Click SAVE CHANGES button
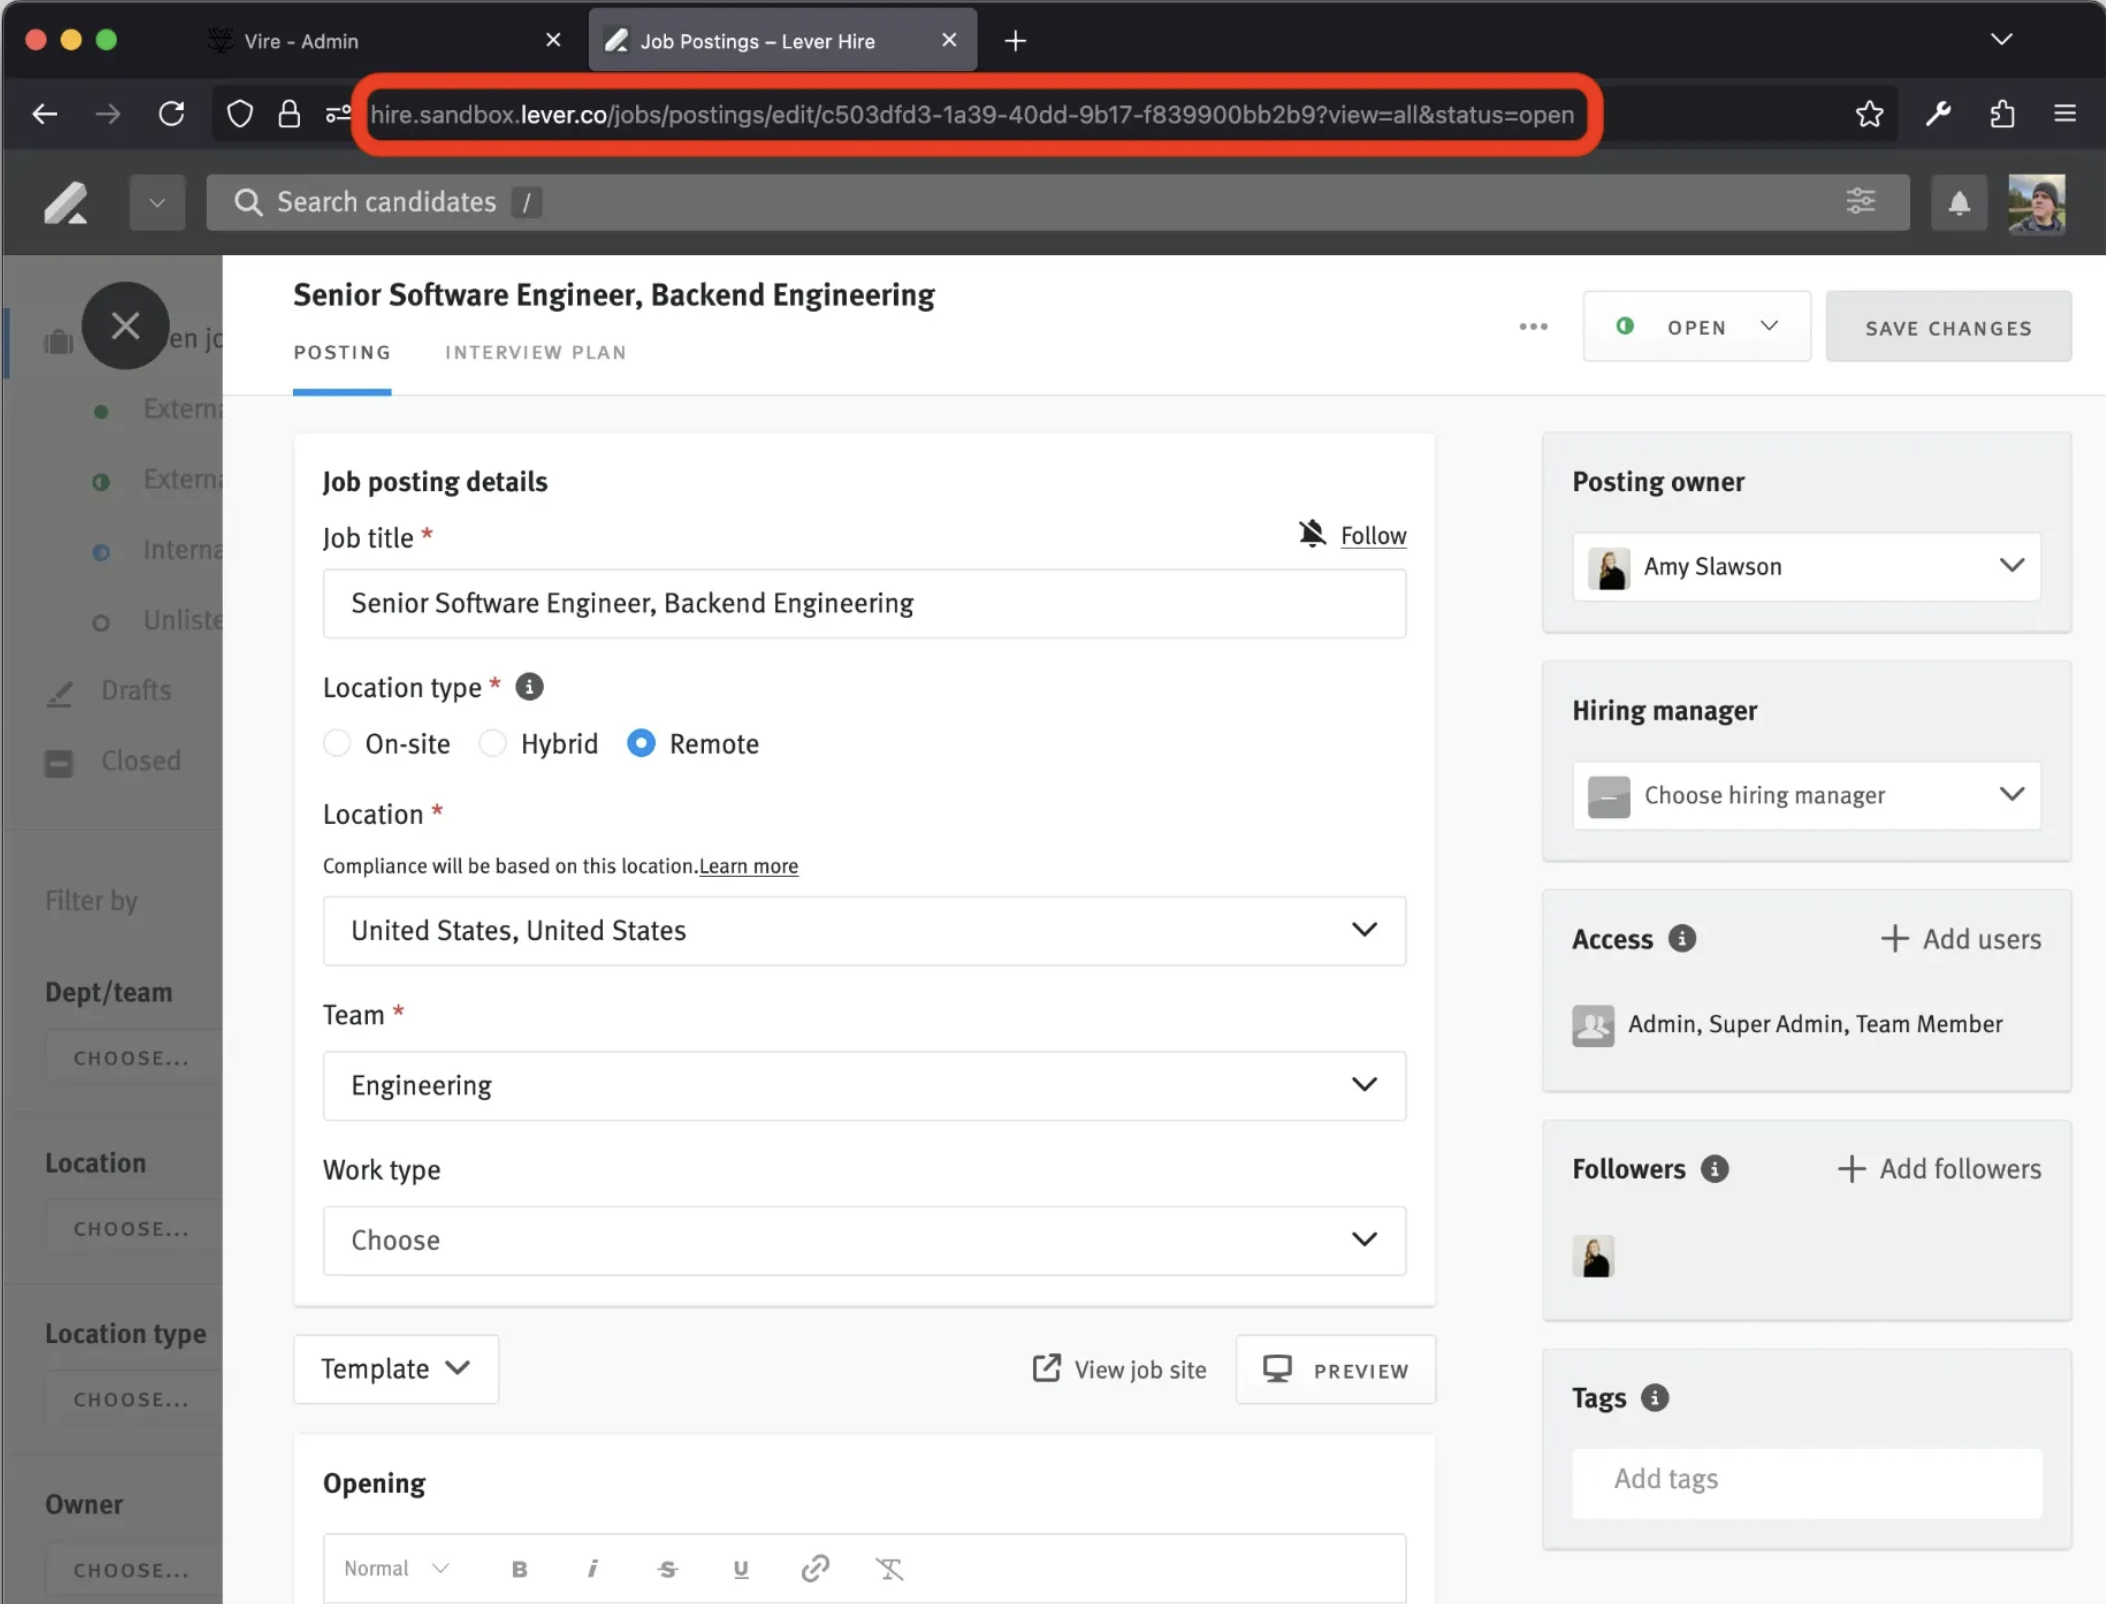Image resolution: width=2106 pixels, height=1604 pixels. pos(1948,327)
